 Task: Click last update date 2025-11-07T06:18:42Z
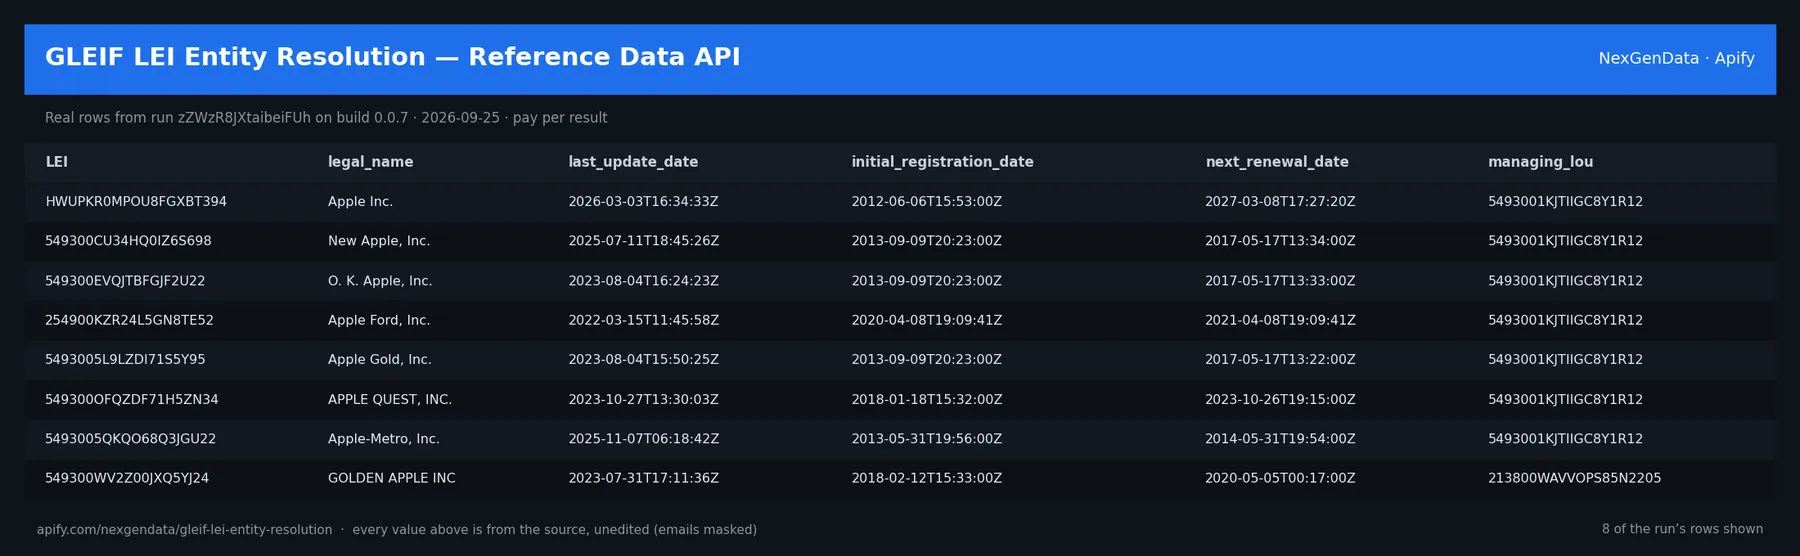click(643, 439)
